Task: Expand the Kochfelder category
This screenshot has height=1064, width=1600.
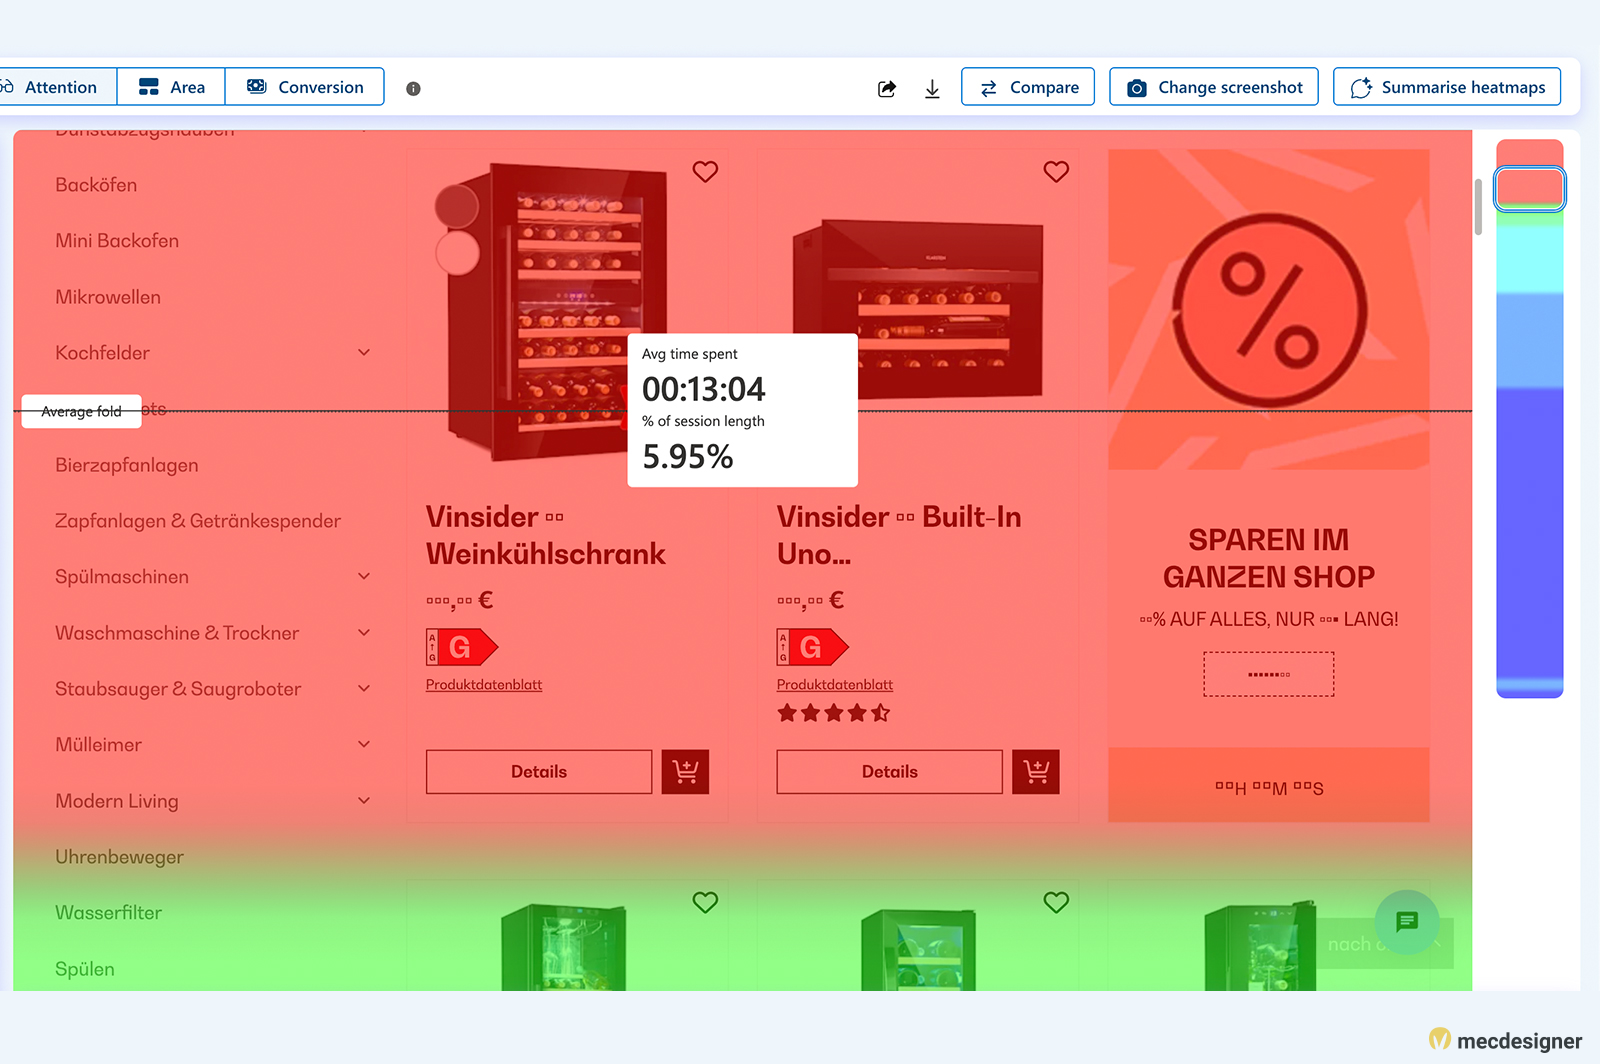Action: click(364, 353)
